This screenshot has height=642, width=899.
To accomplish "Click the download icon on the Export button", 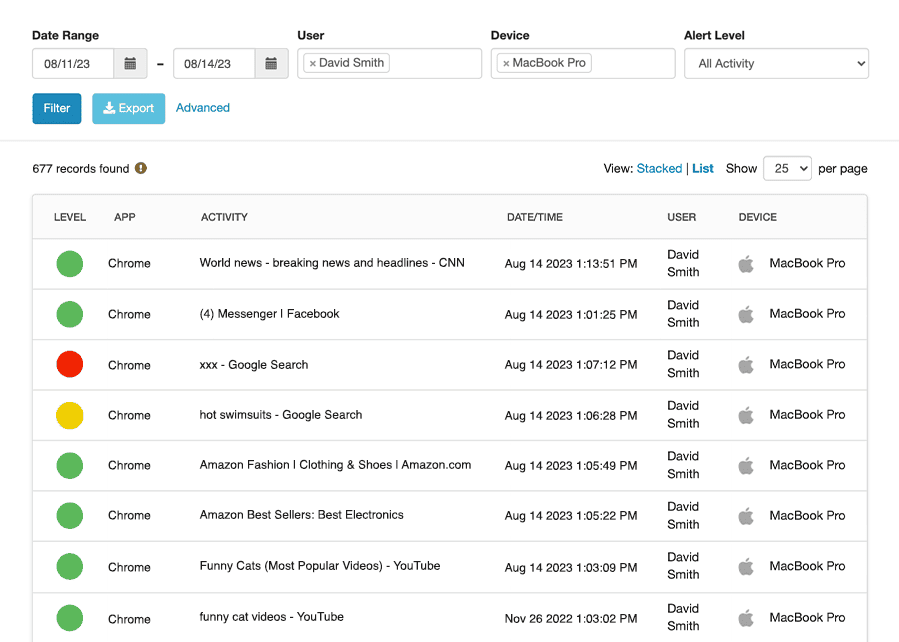I will pos(110,108).
